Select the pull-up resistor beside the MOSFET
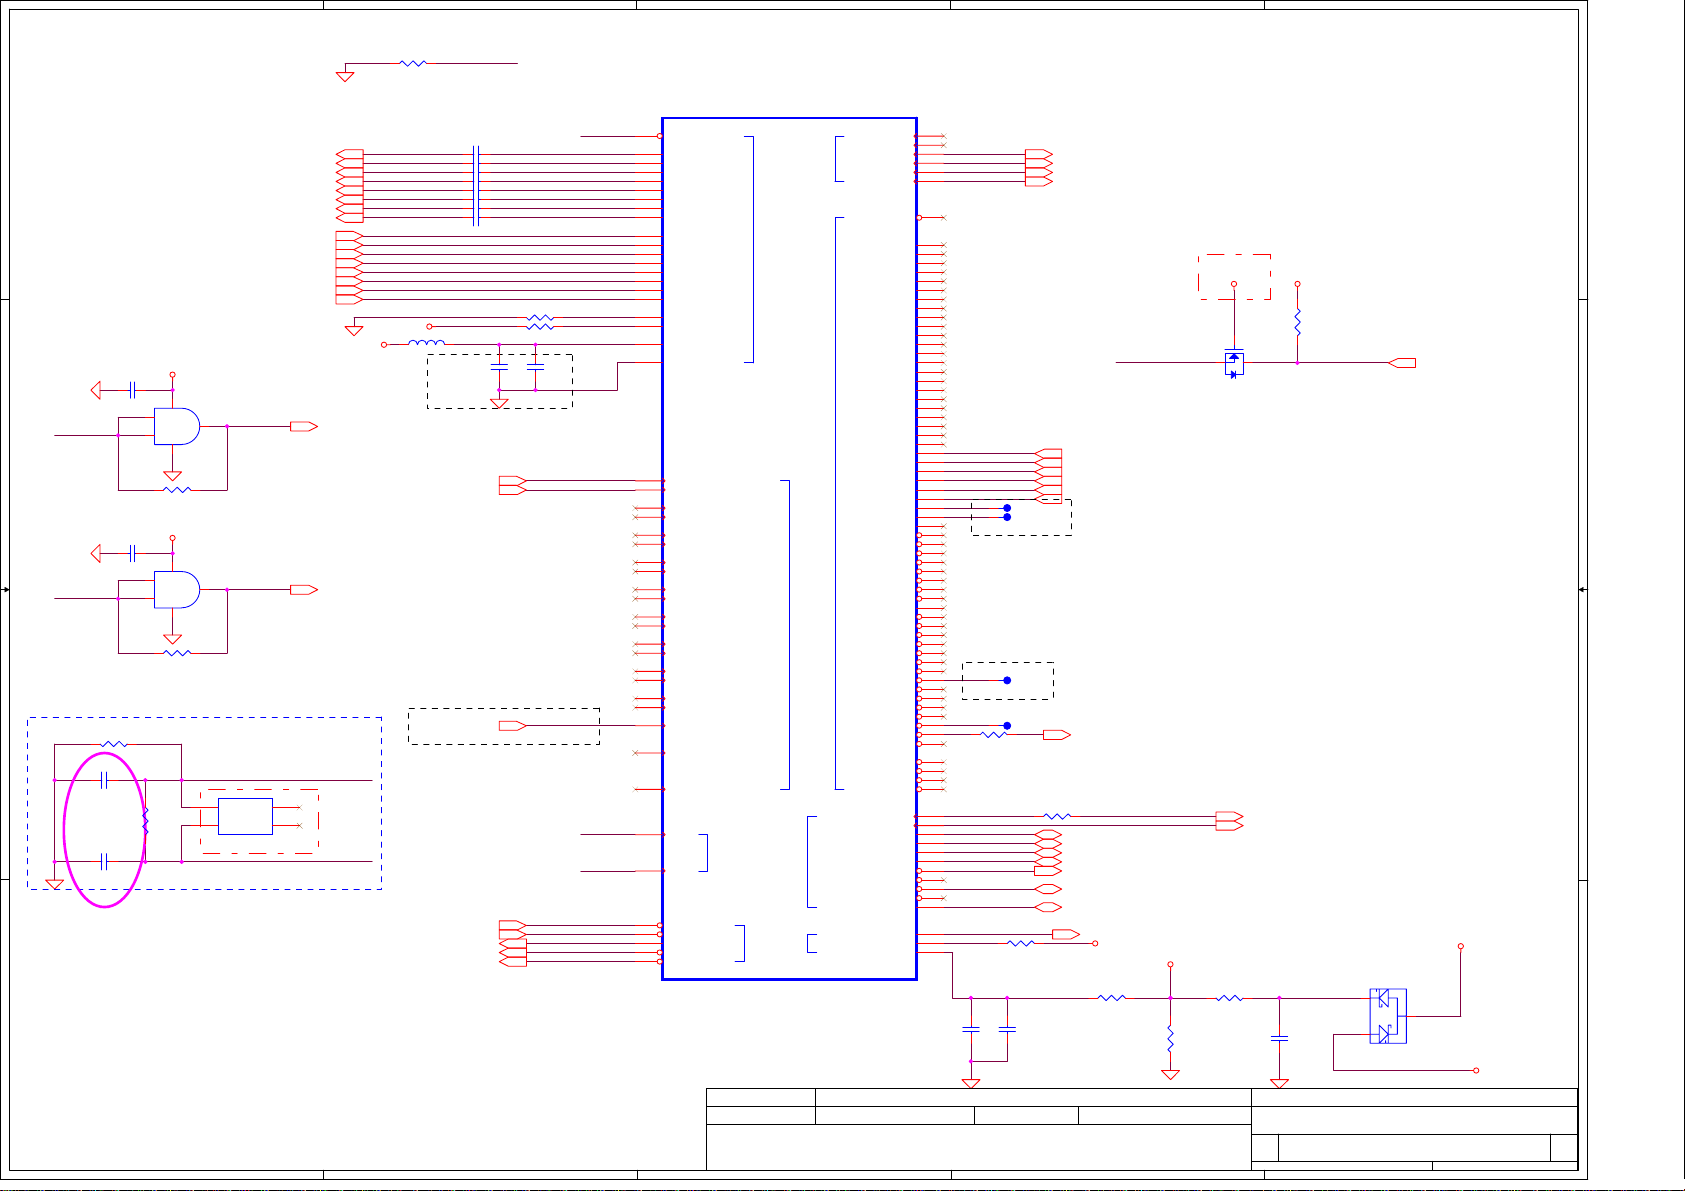This screenshot has width=1685, height=1191. [1297, 323]
